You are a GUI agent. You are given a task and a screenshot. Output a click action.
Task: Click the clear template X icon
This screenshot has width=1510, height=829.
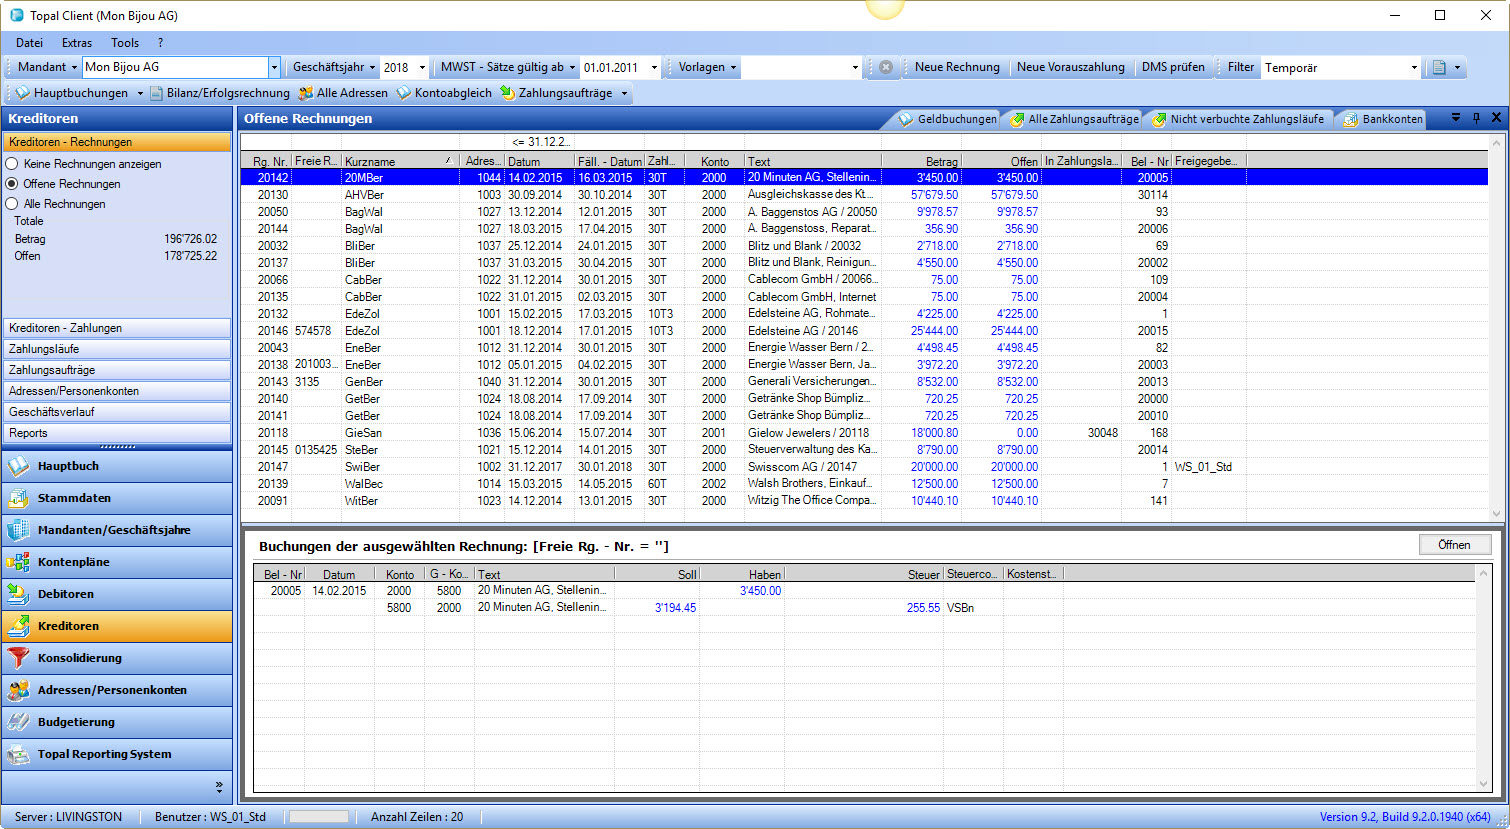click(x=885, y=67)
